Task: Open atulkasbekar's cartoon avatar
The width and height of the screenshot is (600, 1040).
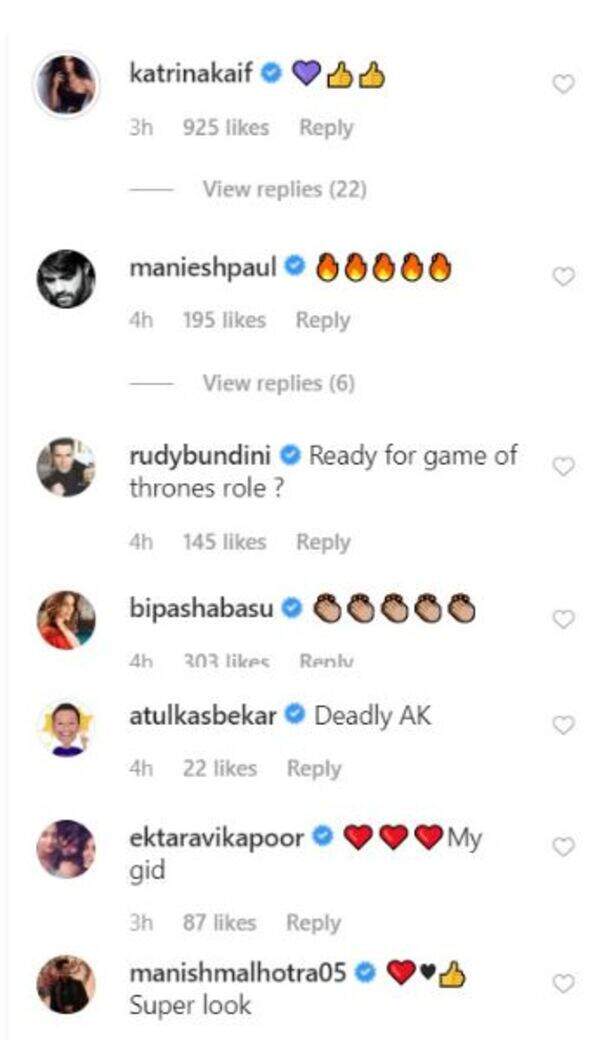Action: coord(66,728)
